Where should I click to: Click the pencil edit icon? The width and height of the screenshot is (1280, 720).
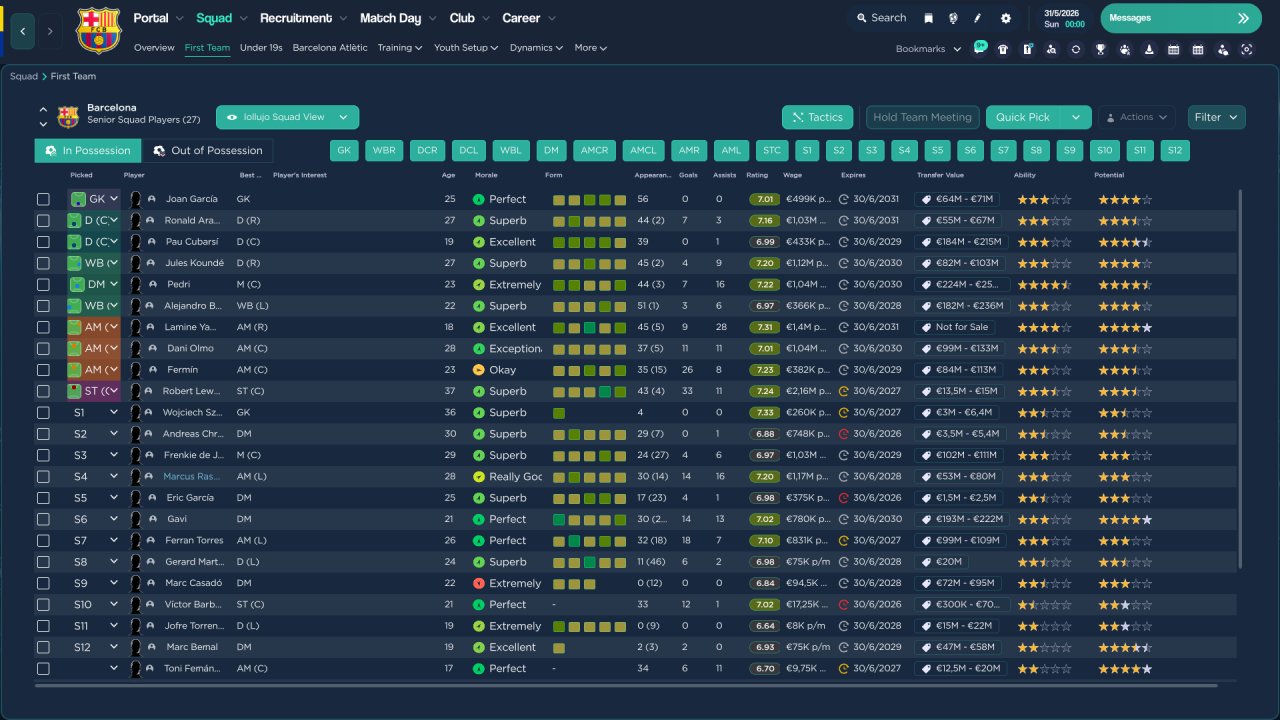[x=978, y=18]
